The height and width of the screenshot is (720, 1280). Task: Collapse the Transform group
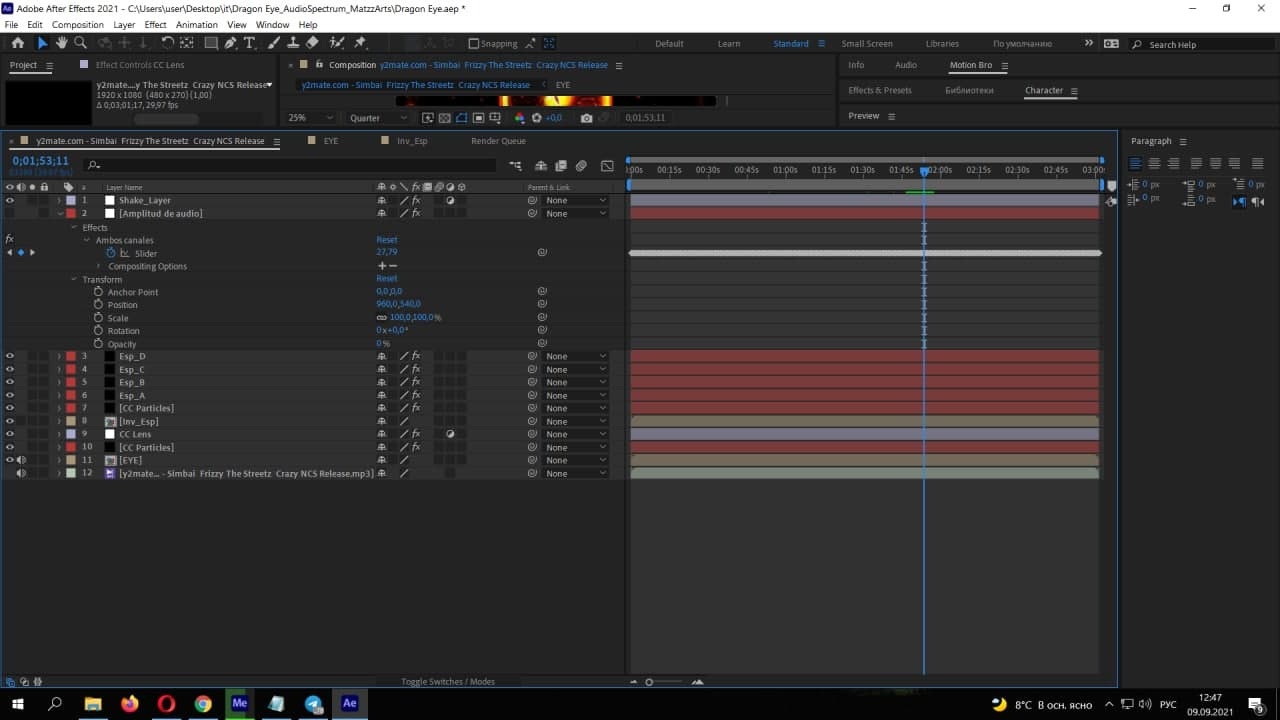coord(74,279)
